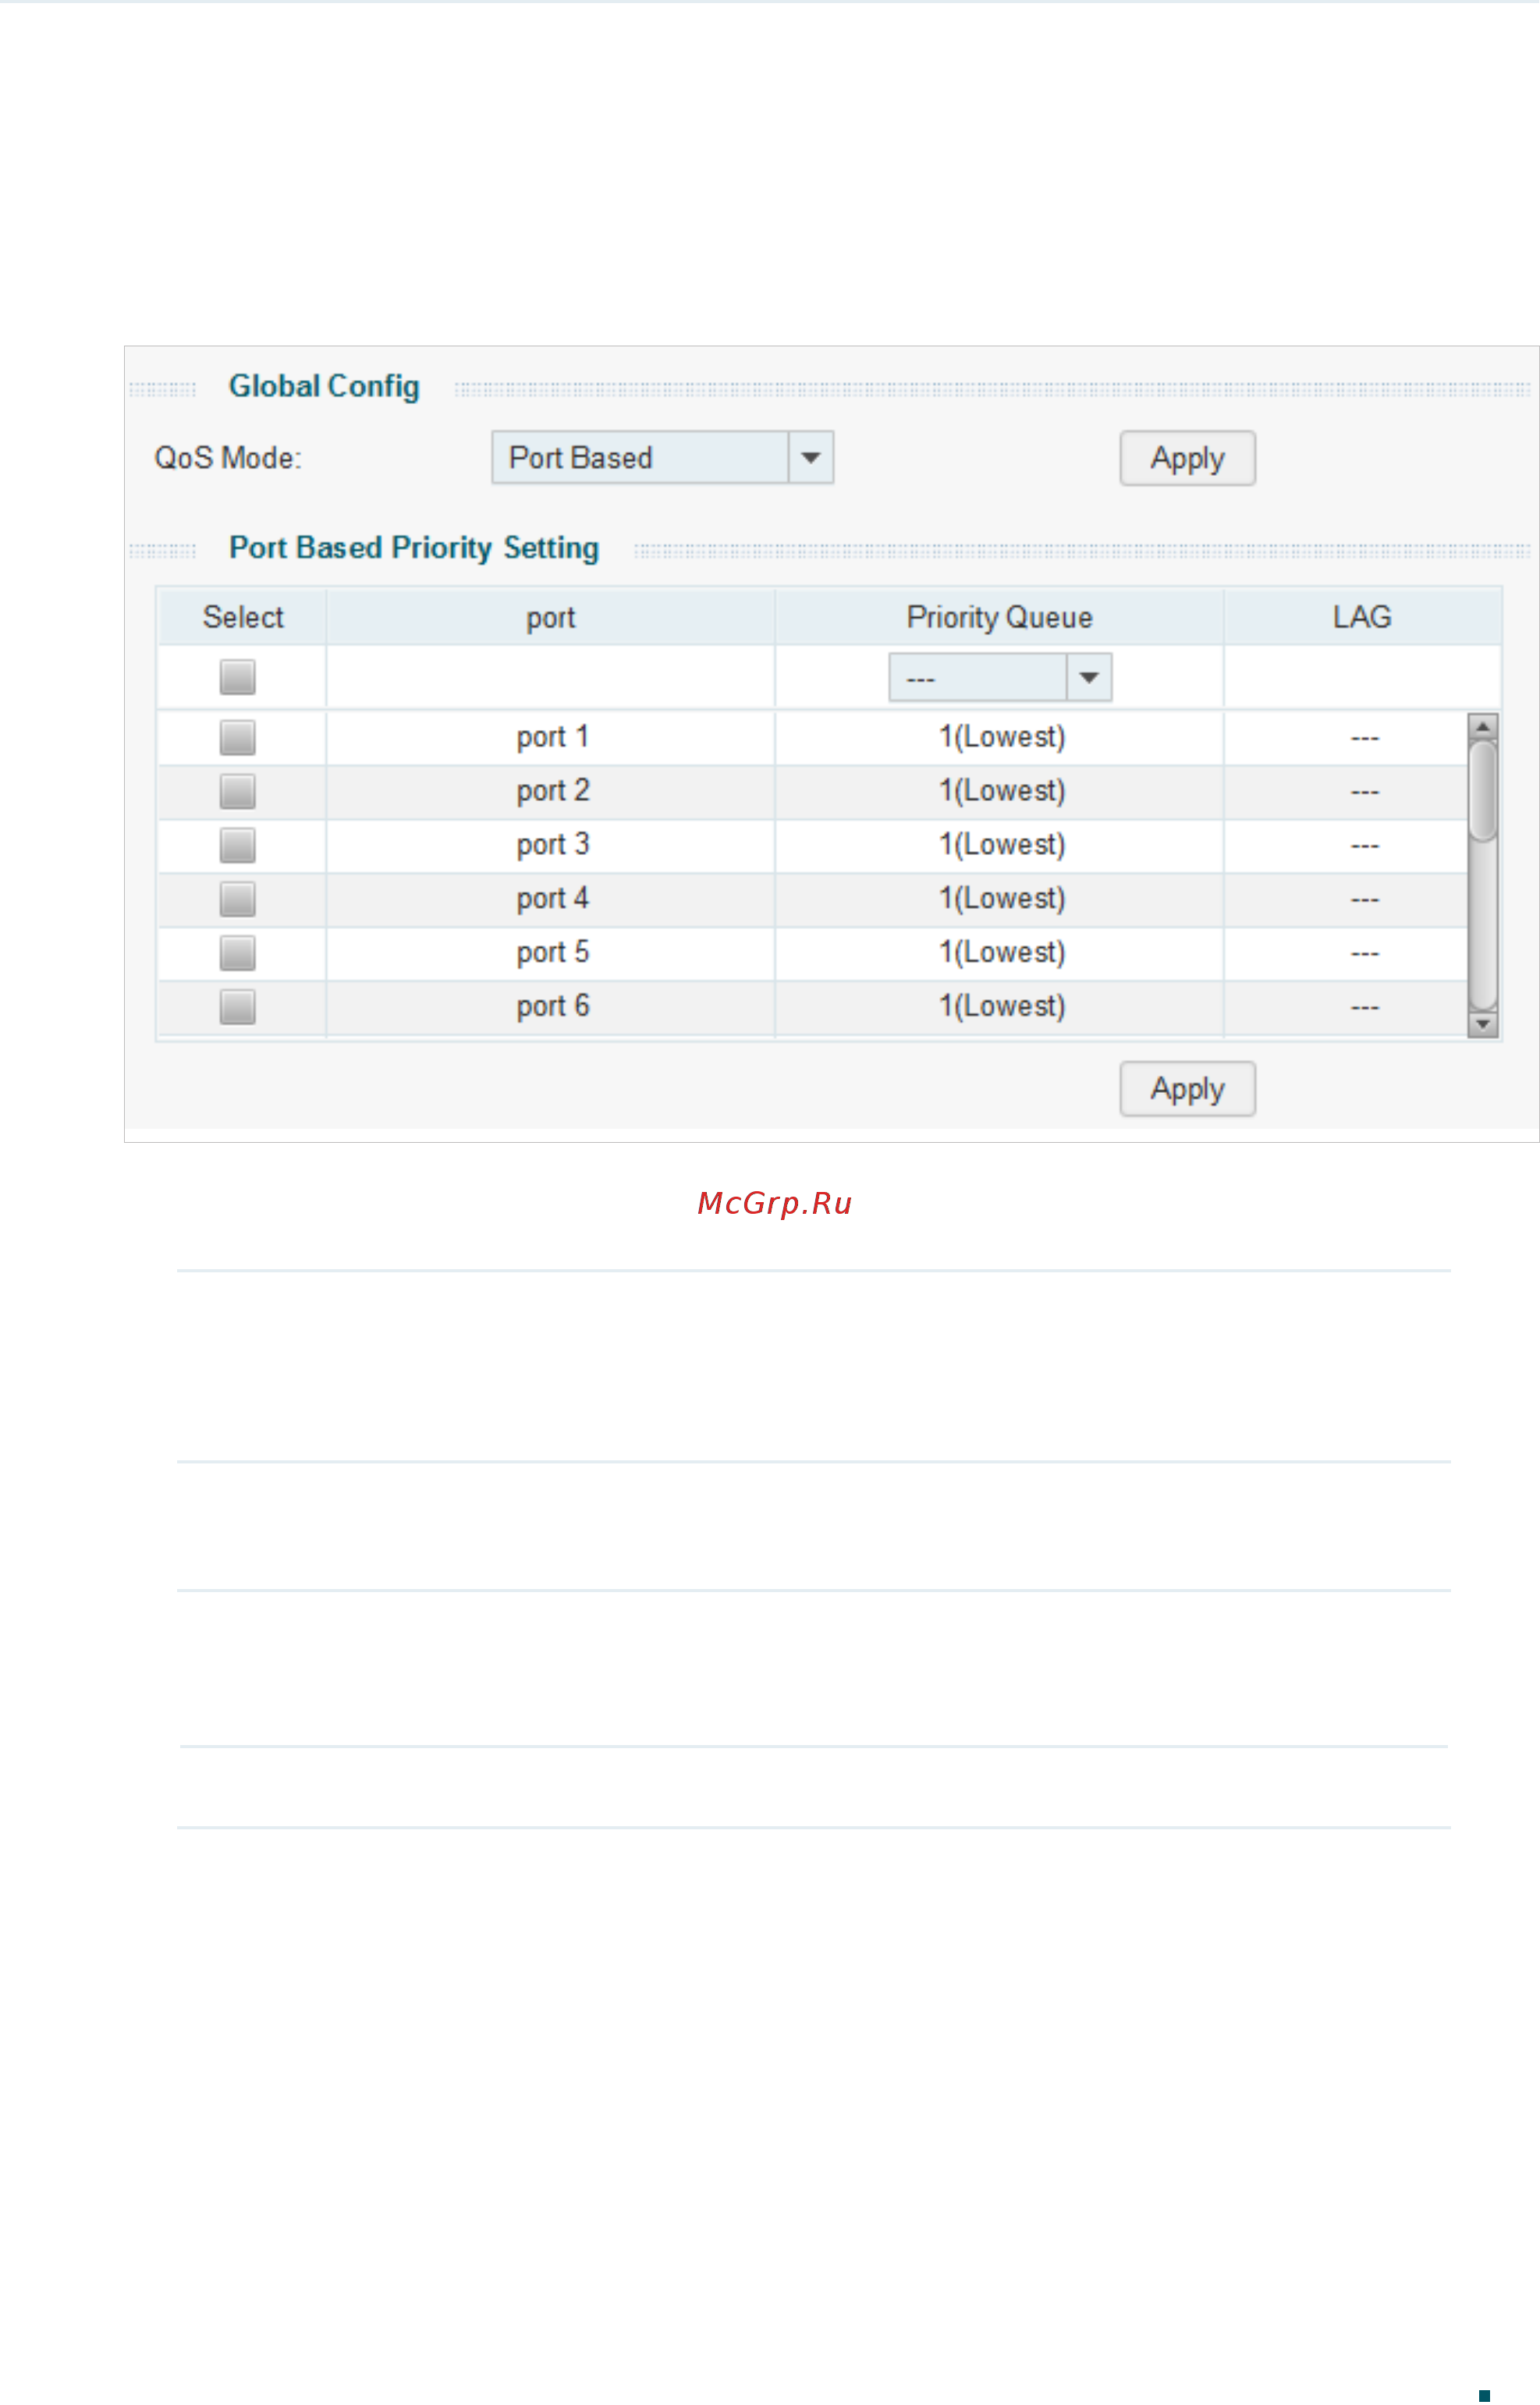The image size is (1540, 2405).
Task: Click 1(Lowest) value in port 4 row
Action: 1002,899
